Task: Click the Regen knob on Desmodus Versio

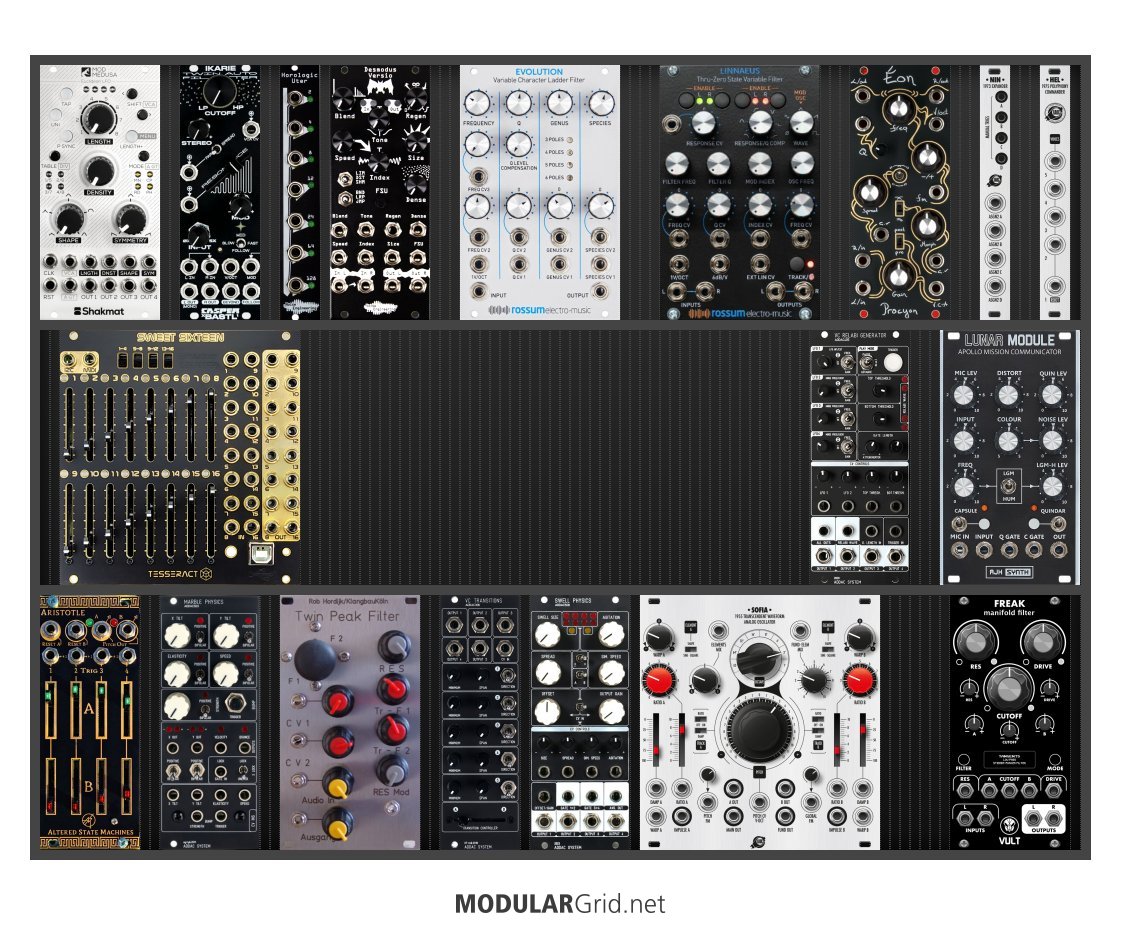Action: pos(415,99)
